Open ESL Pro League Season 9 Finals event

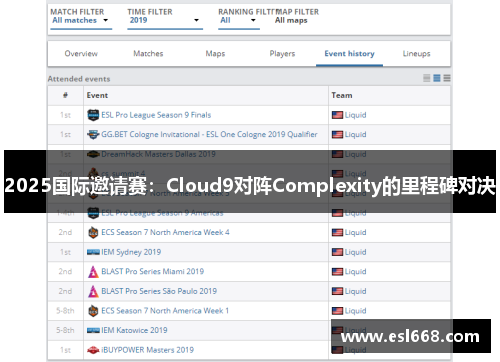(x=156, y=115)
